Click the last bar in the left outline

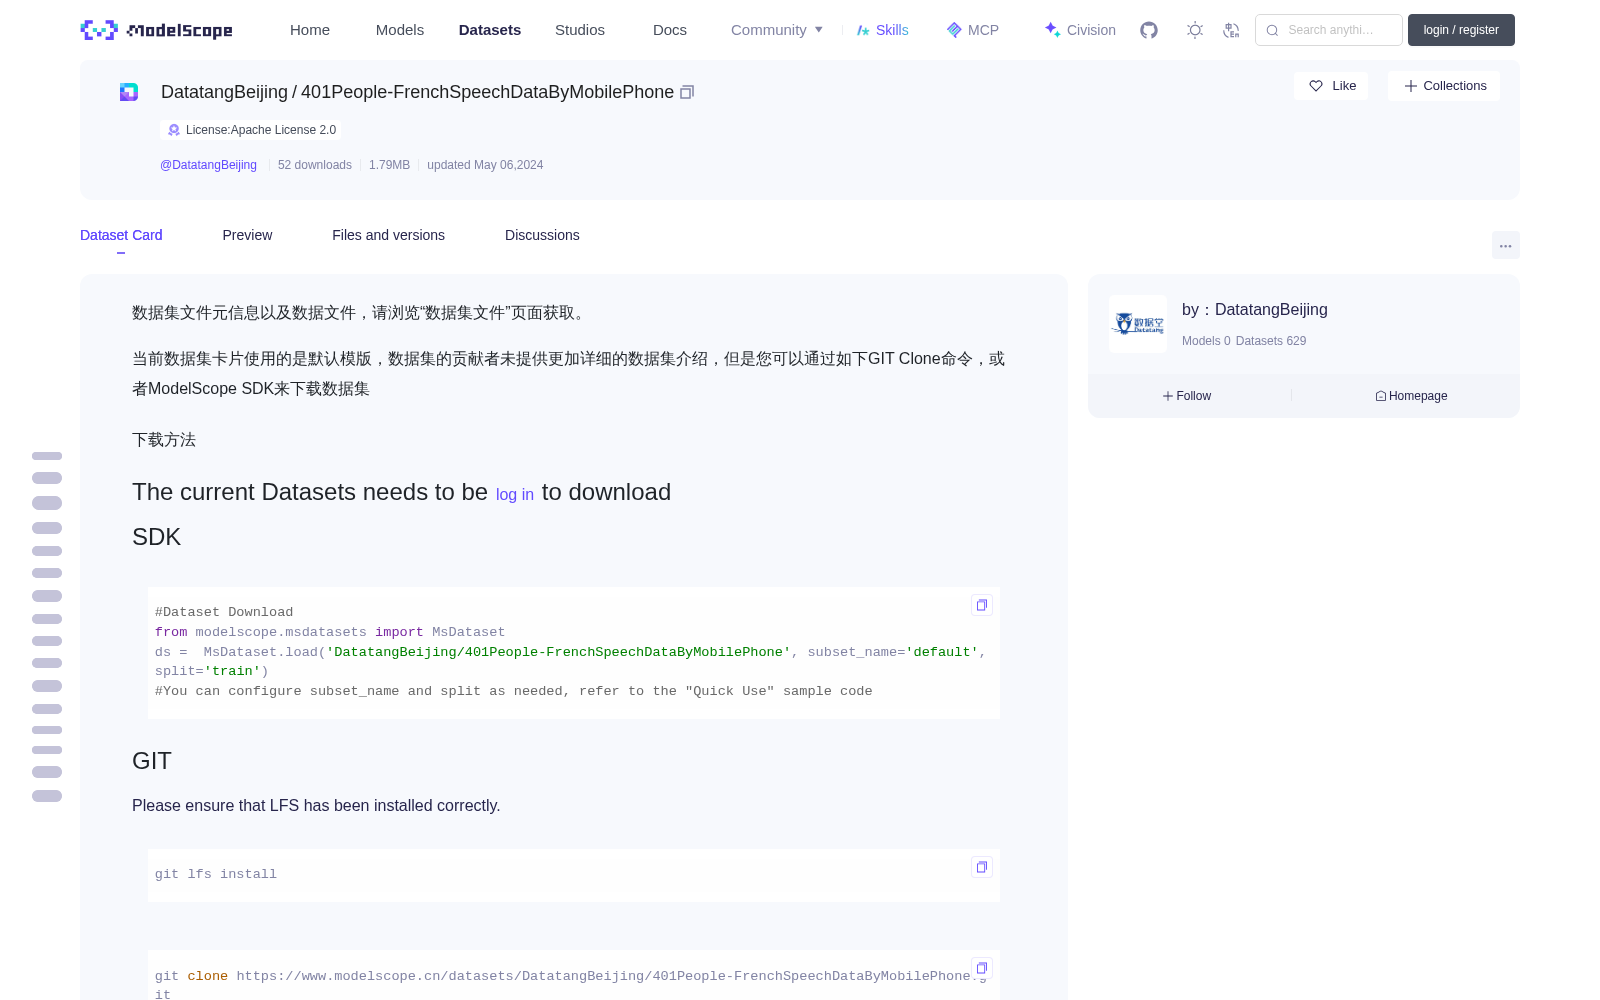tap(47, 796)
